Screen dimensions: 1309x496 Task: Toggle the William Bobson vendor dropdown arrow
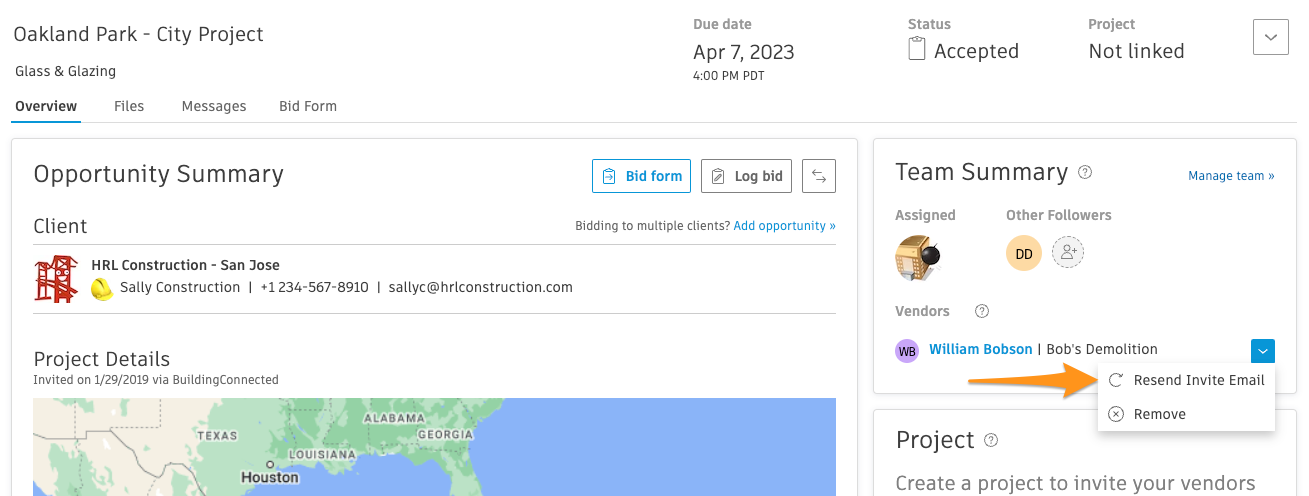pos(1263,351)
